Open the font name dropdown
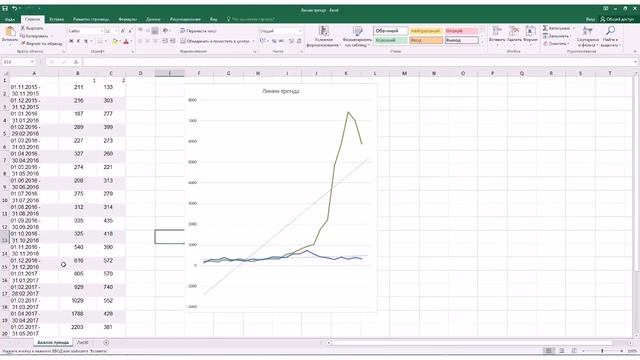The image size is (640, 360). coord(102,31)
